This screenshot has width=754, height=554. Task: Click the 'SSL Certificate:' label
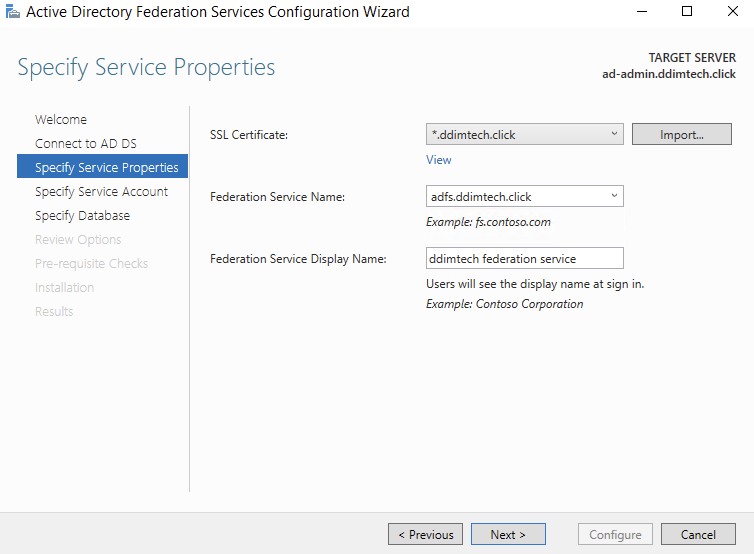249,135
